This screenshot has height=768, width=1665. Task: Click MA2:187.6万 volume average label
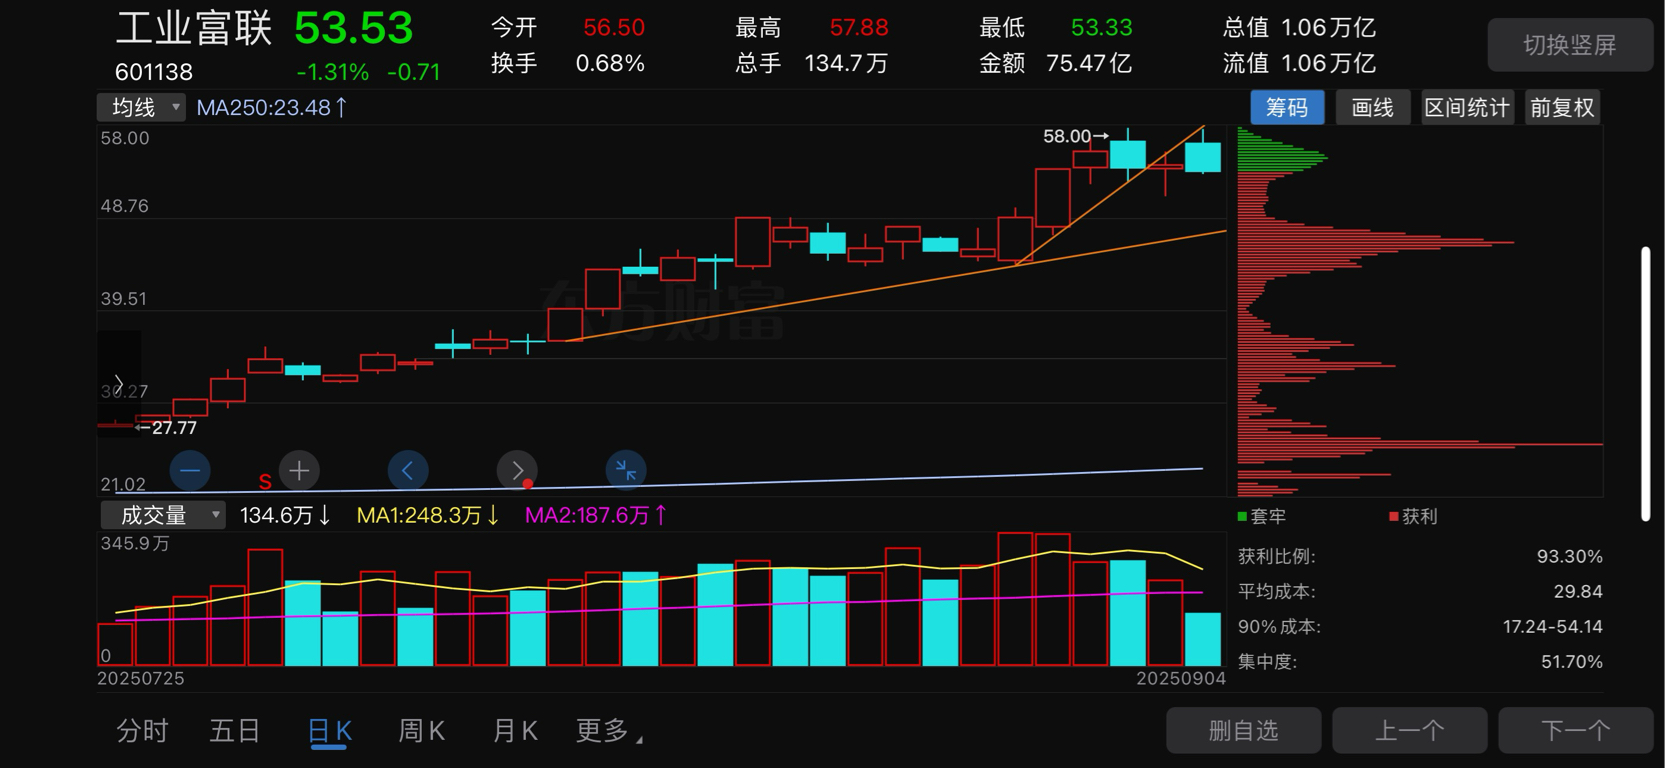595,515
